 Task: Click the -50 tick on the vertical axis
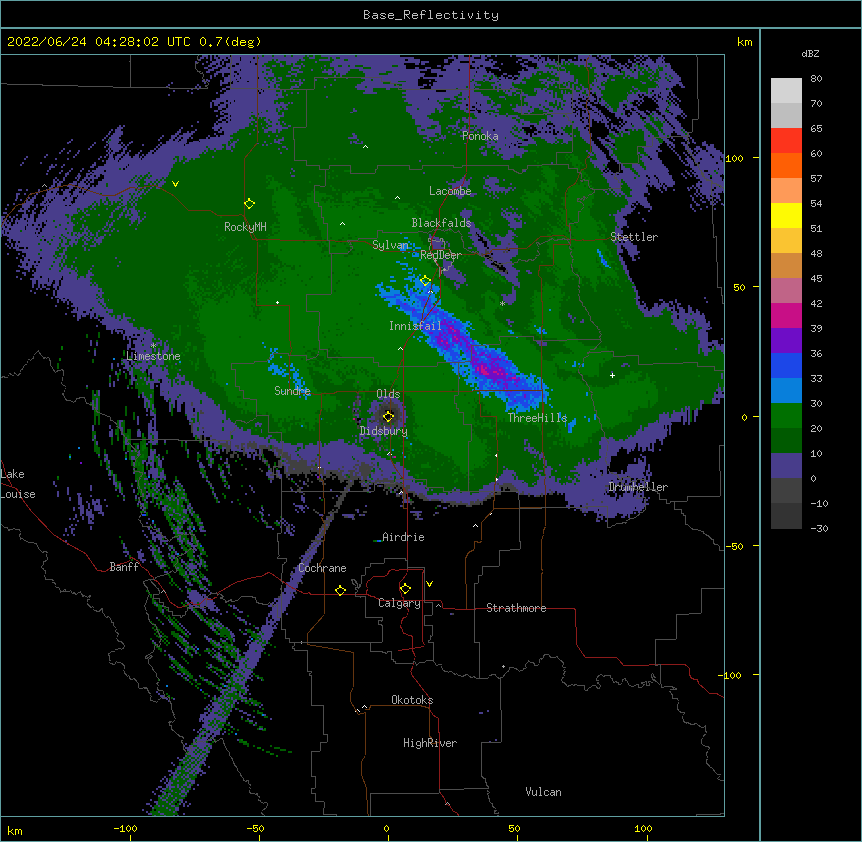735,546
